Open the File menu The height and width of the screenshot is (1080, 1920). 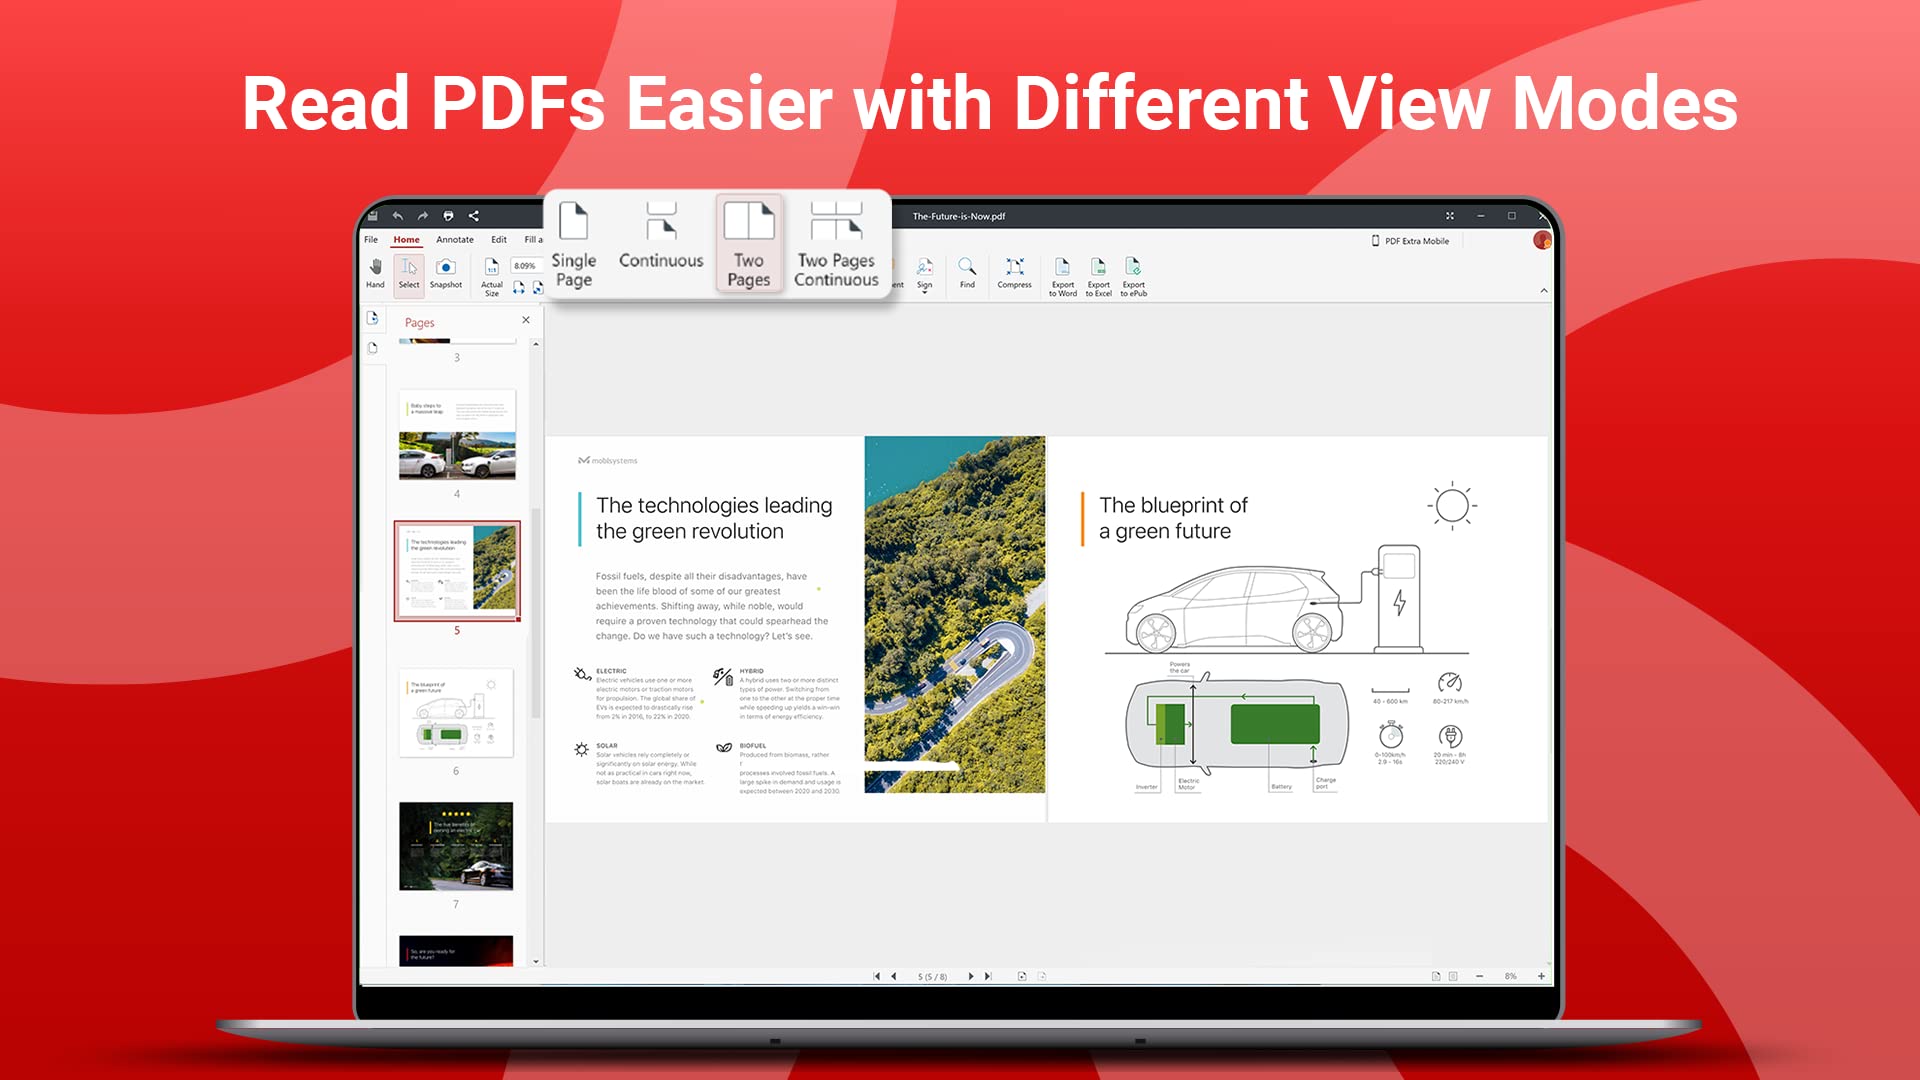(371, 240)
